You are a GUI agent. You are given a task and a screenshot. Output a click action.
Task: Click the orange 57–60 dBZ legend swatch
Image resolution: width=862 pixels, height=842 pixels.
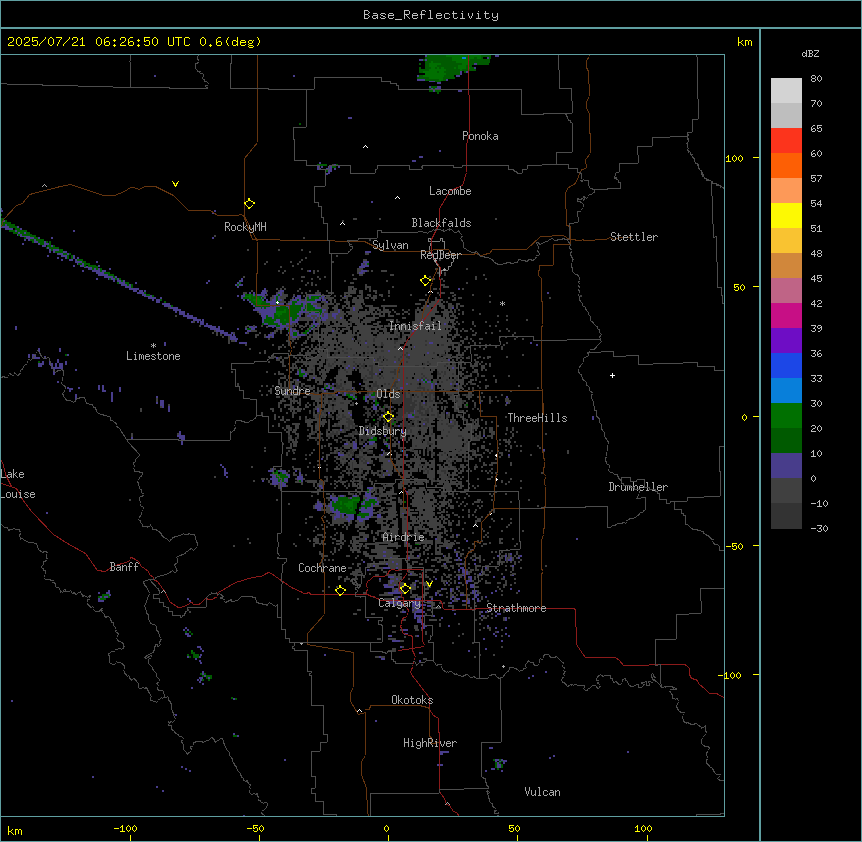click(x=786, y=165)
